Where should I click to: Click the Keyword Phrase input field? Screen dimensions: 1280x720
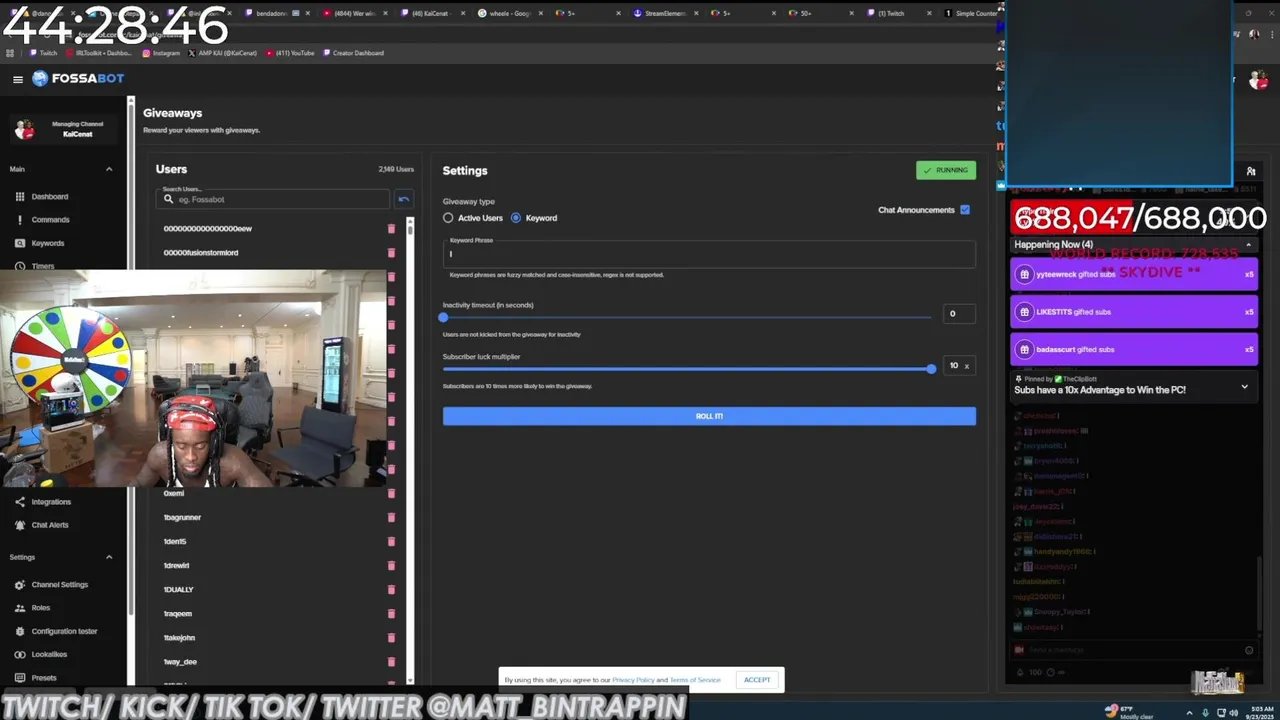click(709, 253)
